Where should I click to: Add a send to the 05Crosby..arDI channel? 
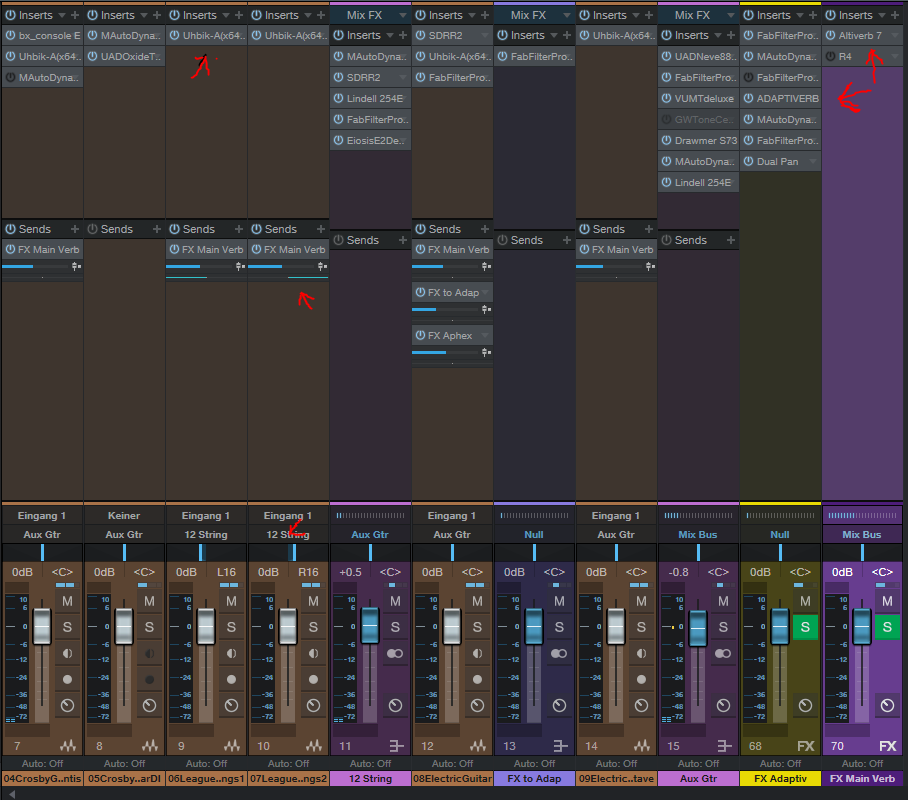coord(156,229)
